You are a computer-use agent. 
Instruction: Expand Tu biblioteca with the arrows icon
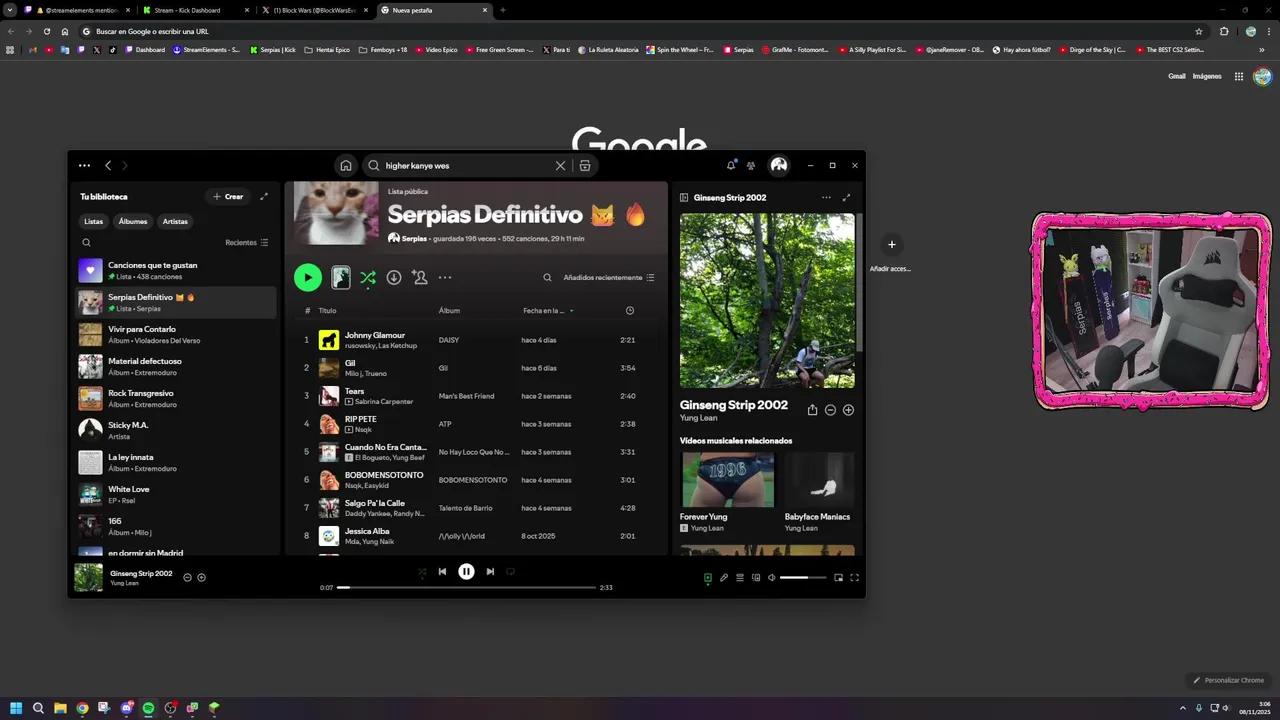(264, 197)
